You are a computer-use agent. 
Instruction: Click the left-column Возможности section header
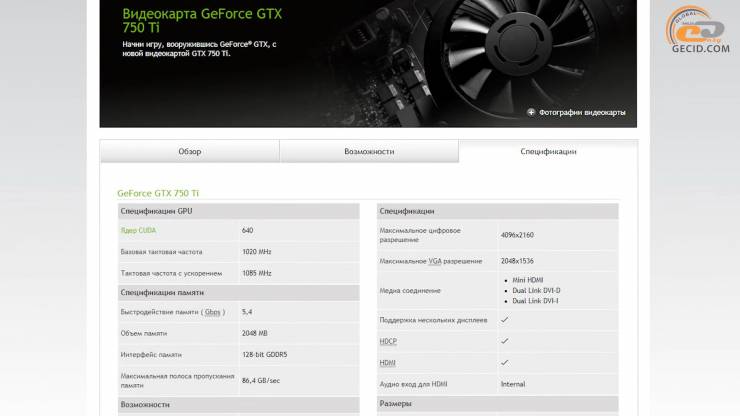(238, 405)
